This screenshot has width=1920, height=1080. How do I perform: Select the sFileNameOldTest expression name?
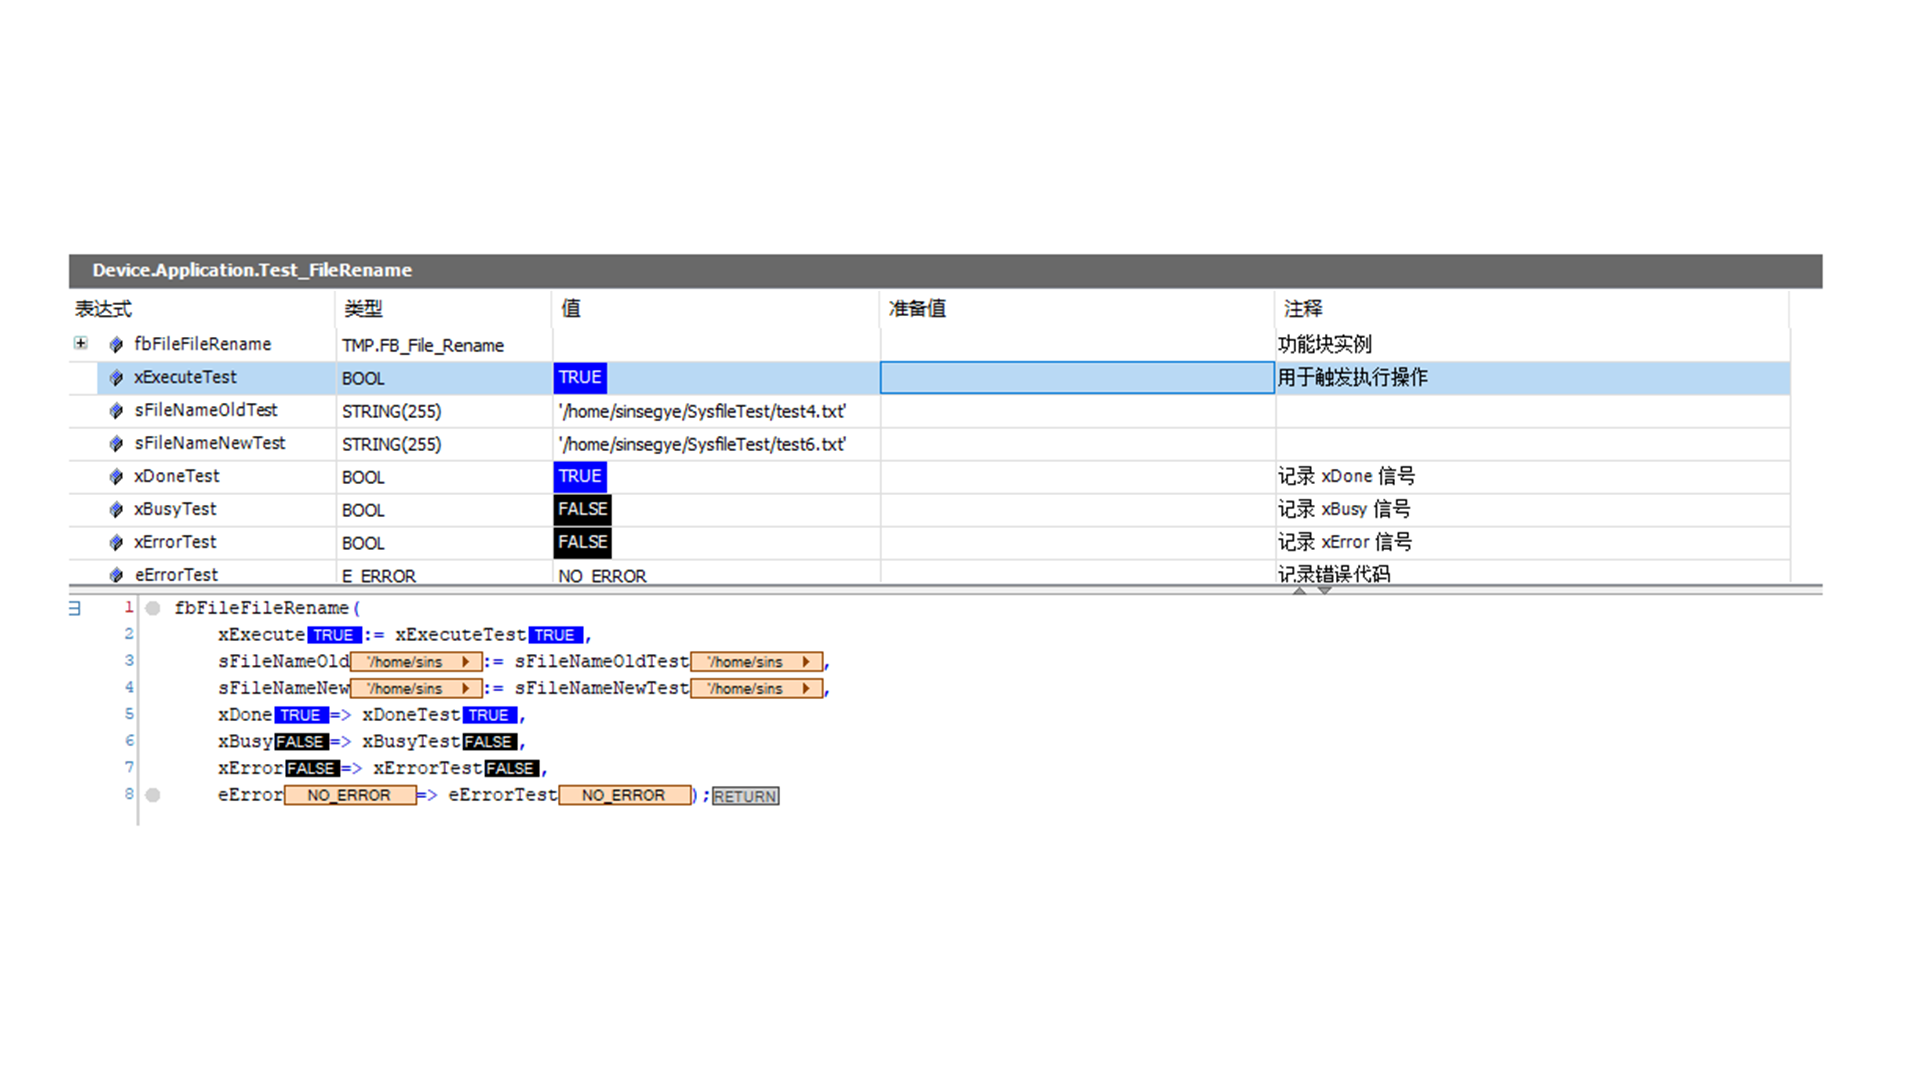pyautogui.click(x=206, y=410)
